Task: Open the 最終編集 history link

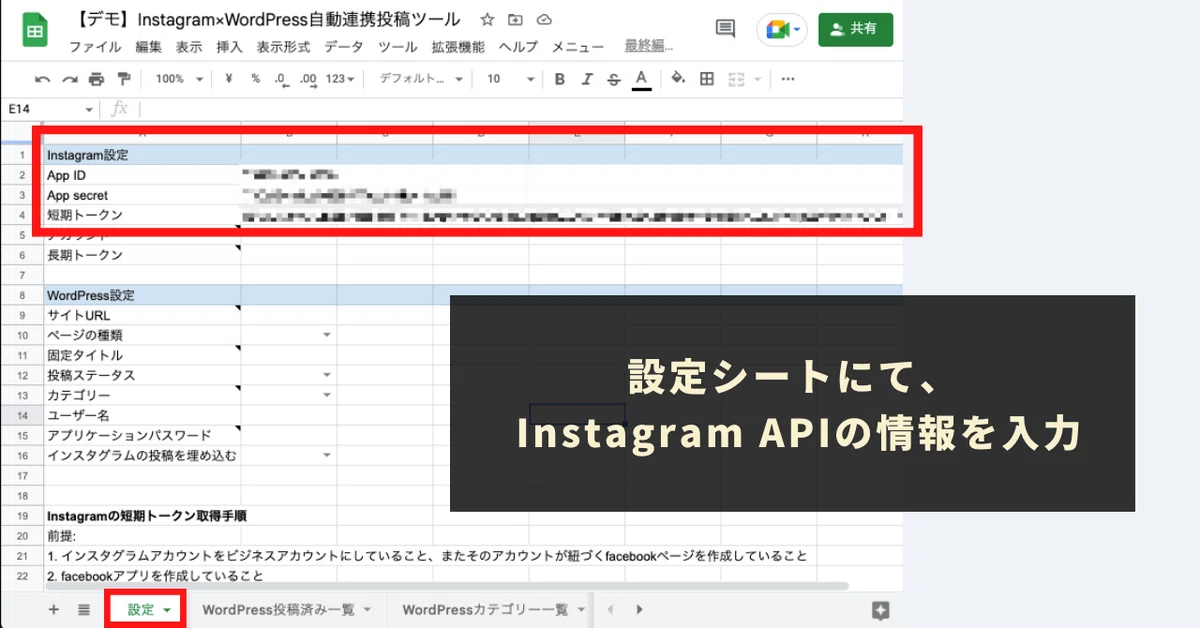Action: (x=648, y=46)
